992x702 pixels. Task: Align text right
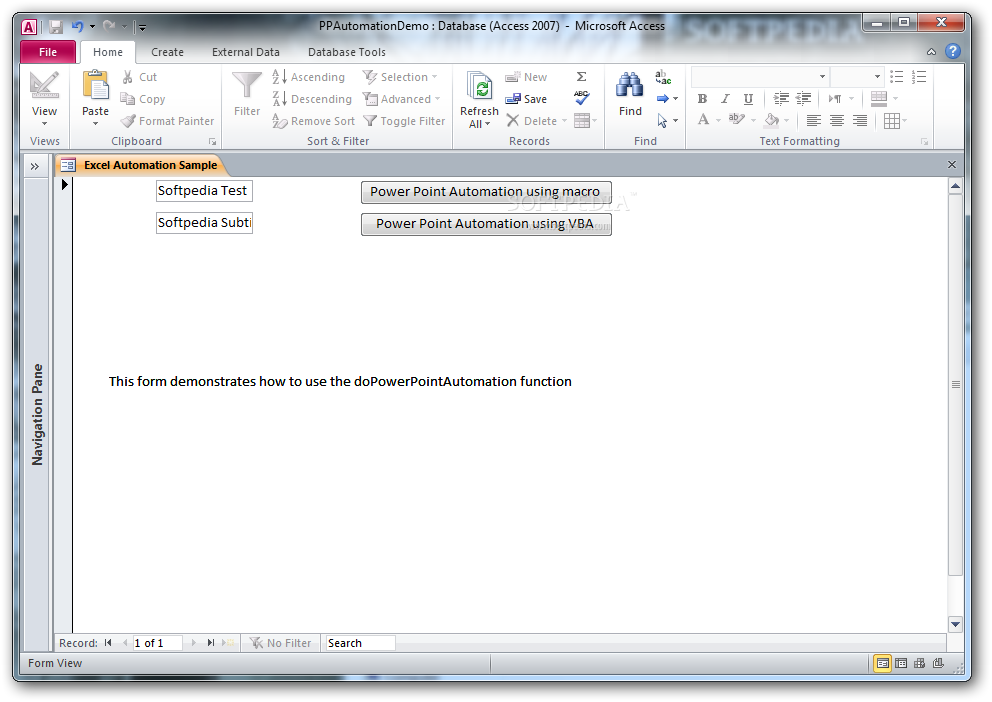point(859,120)
